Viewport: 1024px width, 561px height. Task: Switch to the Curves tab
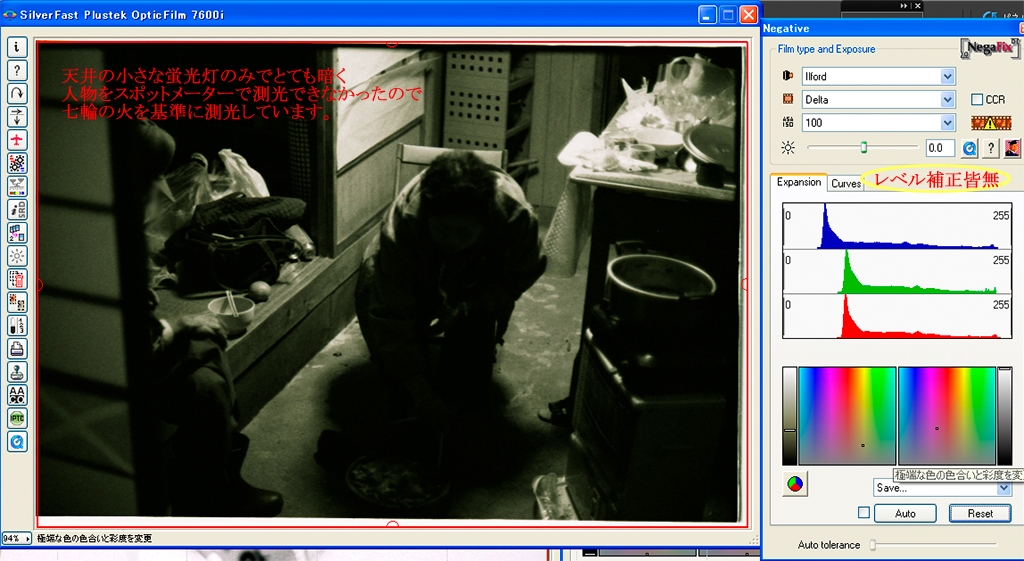point(846,184)
